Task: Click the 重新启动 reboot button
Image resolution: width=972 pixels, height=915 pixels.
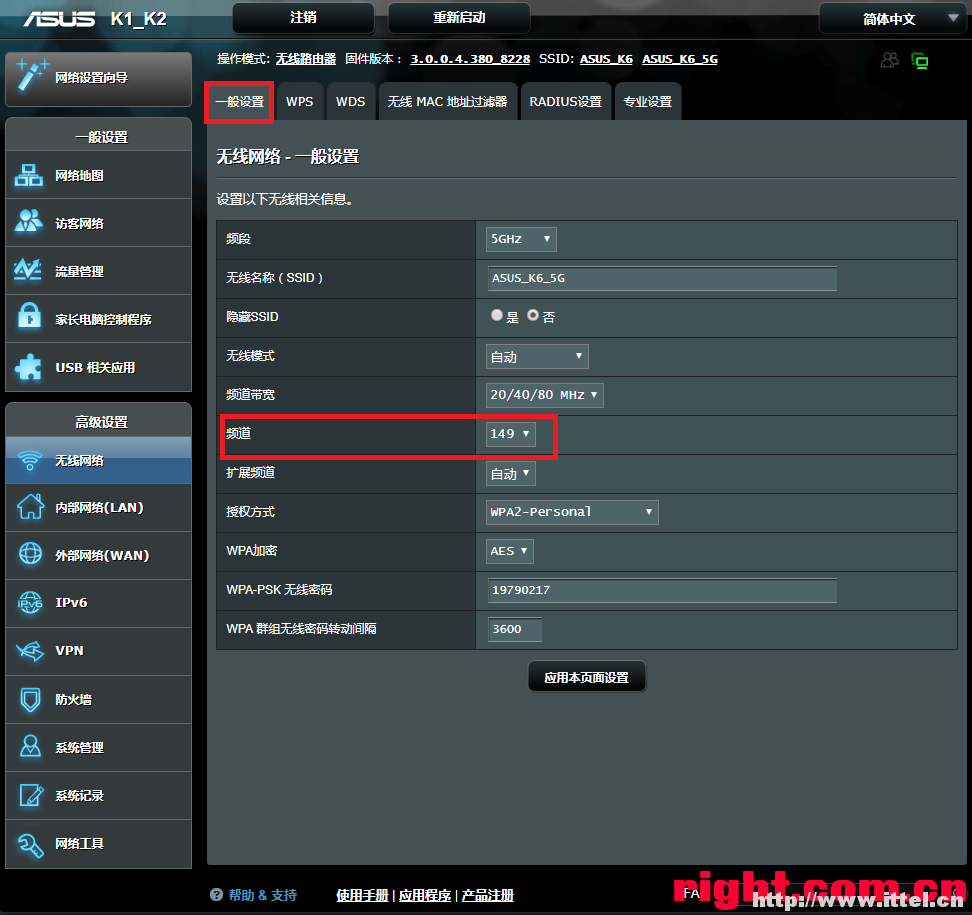Action: point(458,18)
